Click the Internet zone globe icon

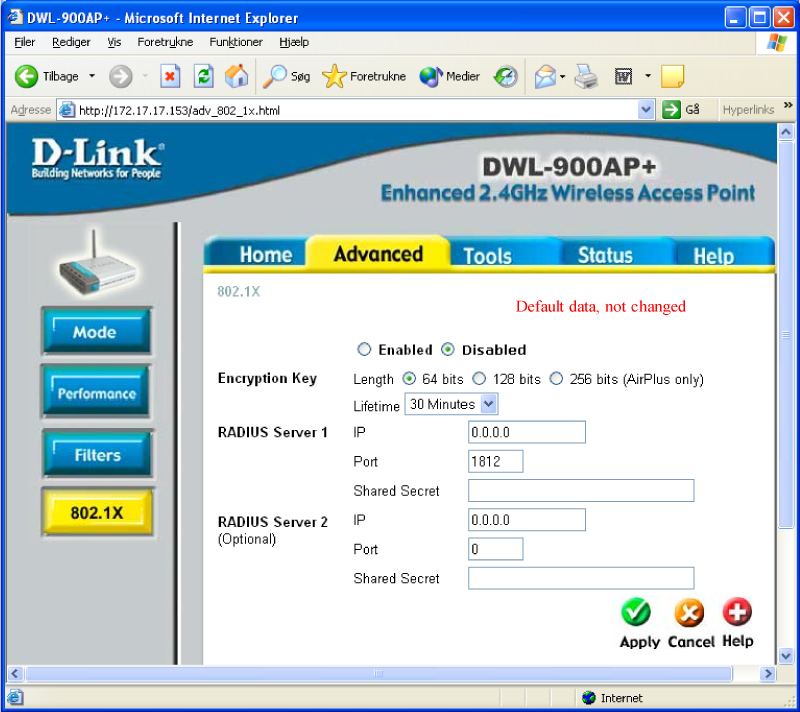[x=589, y=697]
